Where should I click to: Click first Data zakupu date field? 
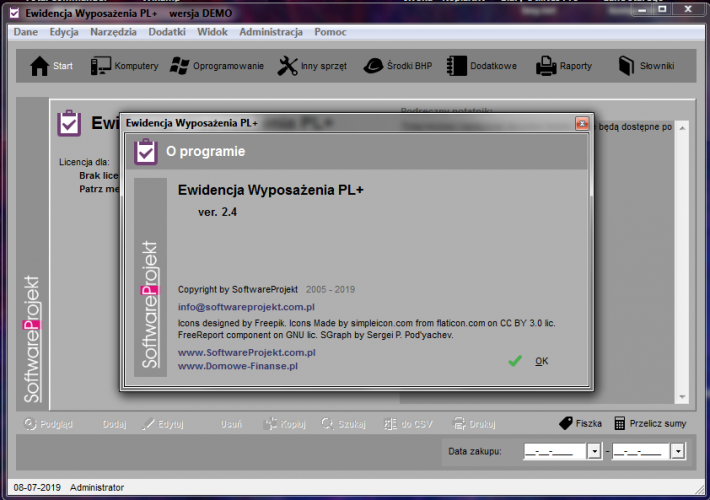pos(555,452)
